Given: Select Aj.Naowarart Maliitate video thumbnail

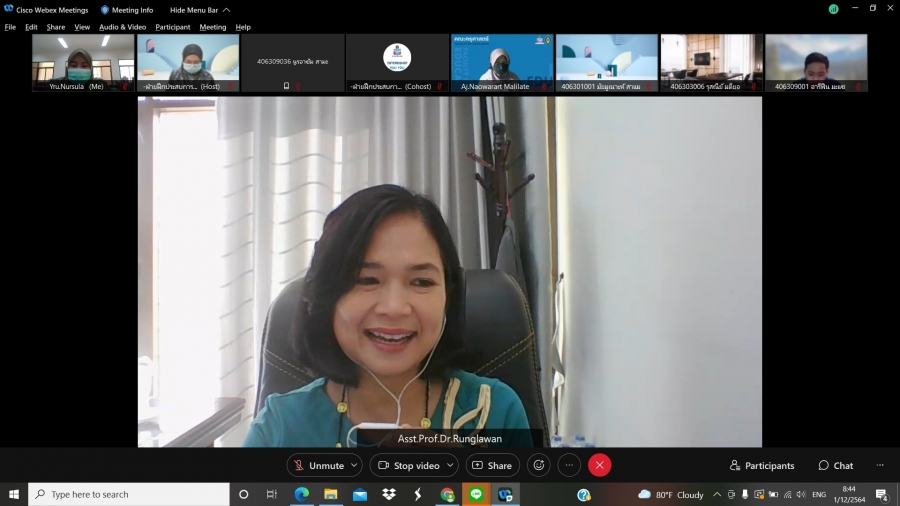Looking at the screenshot, I should pos(501,62).
